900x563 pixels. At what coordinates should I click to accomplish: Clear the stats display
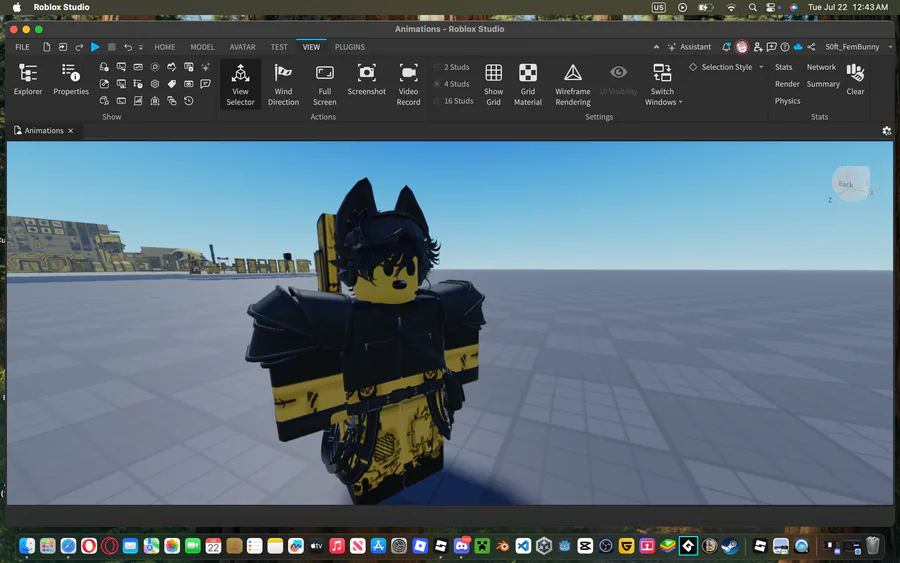click(x=855, y=80)
